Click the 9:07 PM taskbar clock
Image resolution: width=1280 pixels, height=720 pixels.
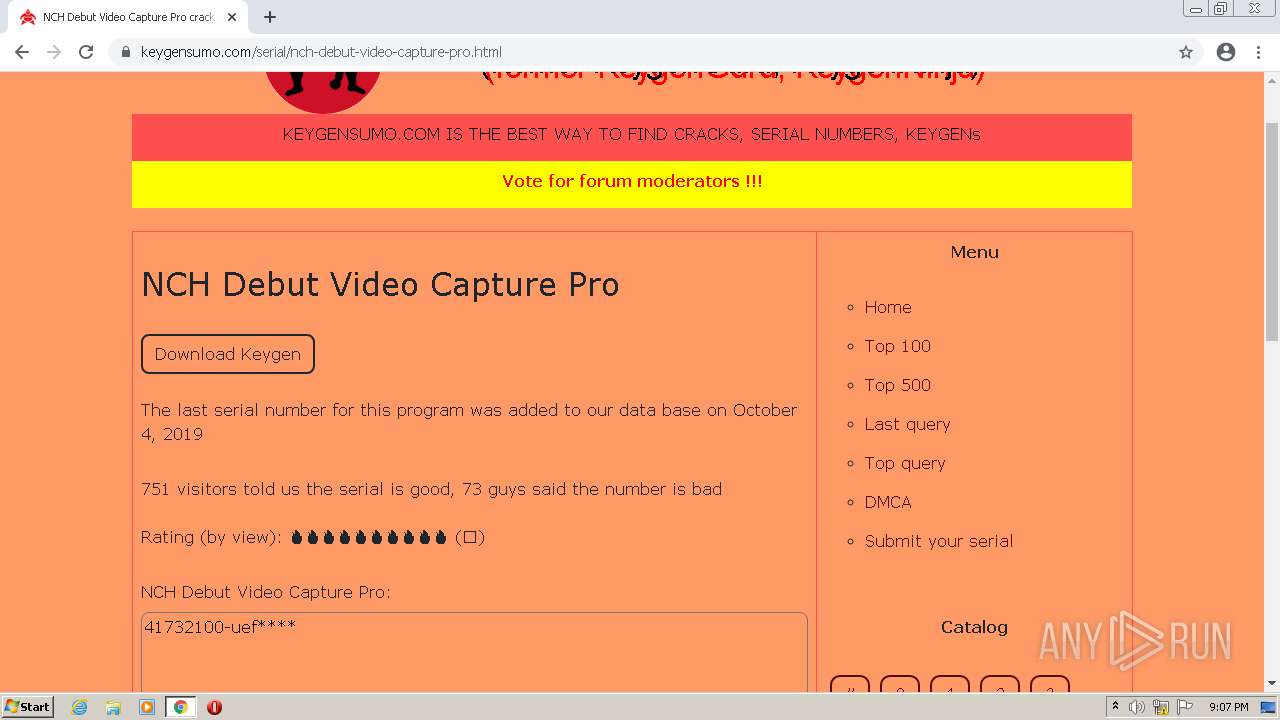(1228, 707)
